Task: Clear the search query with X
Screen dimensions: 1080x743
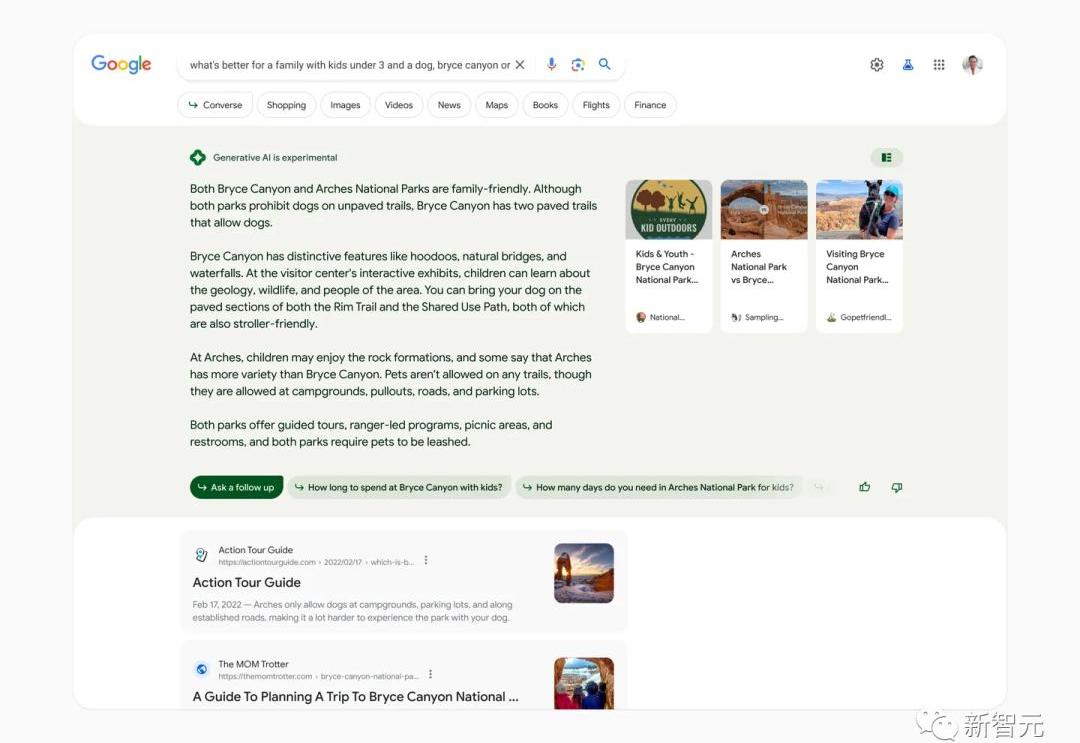Action: coord(520,65)
